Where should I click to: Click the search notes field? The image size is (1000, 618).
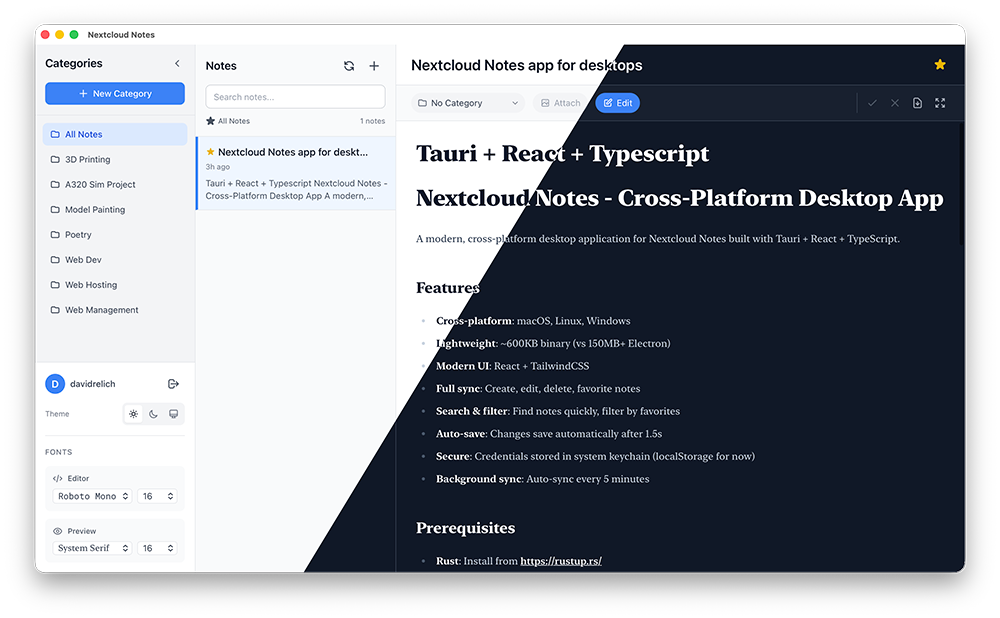pyautogui.click(x=295, y=96)
